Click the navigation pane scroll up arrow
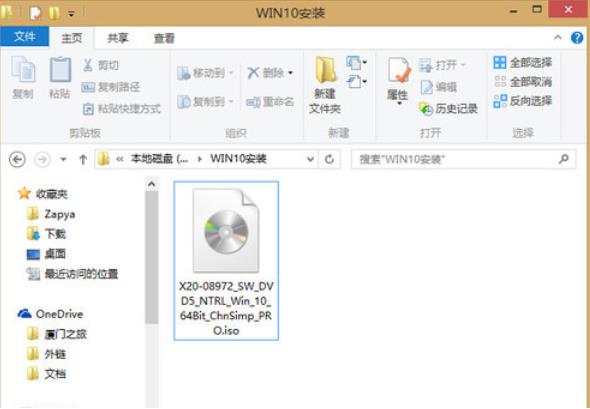This screenshot has width=590, height=409. coord(152,184)
